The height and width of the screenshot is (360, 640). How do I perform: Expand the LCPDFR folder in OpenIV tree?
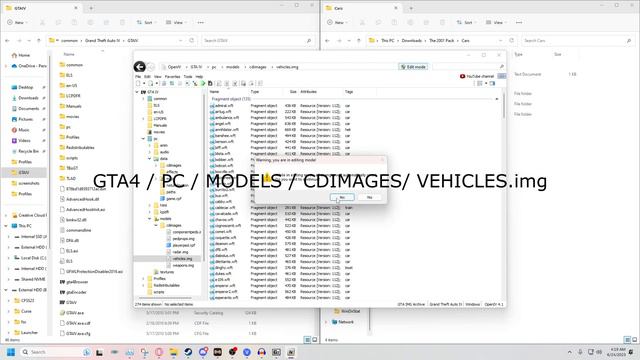(143, 119)
